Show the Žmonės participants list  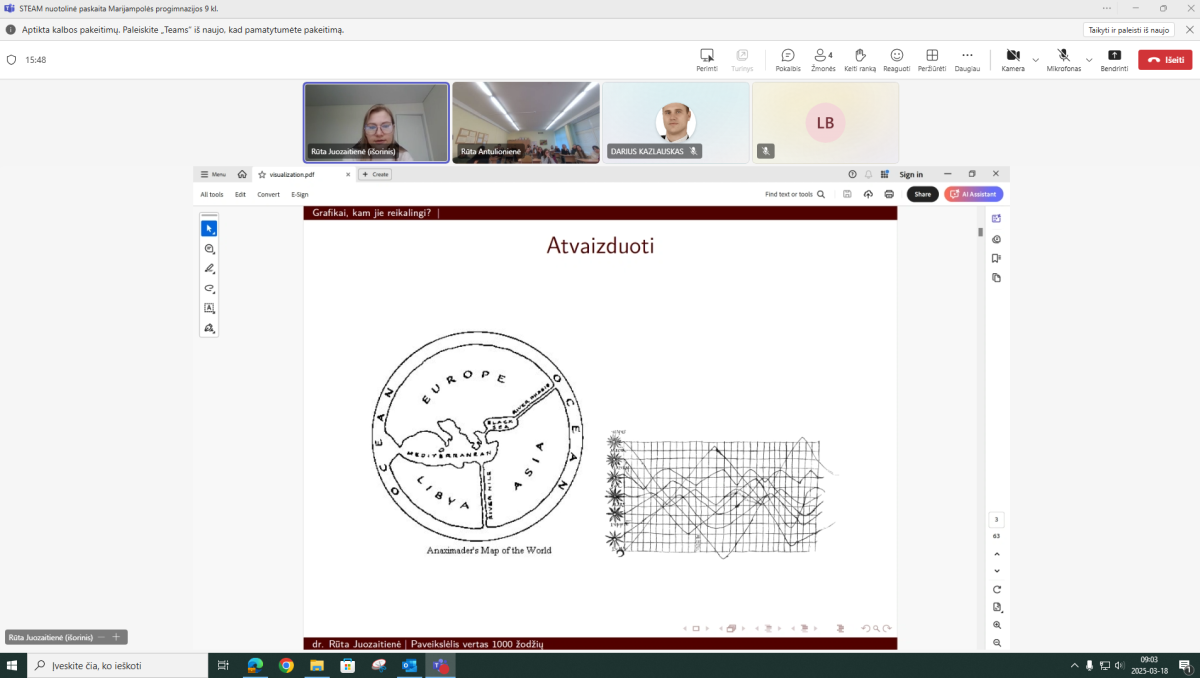pos(824,58)
